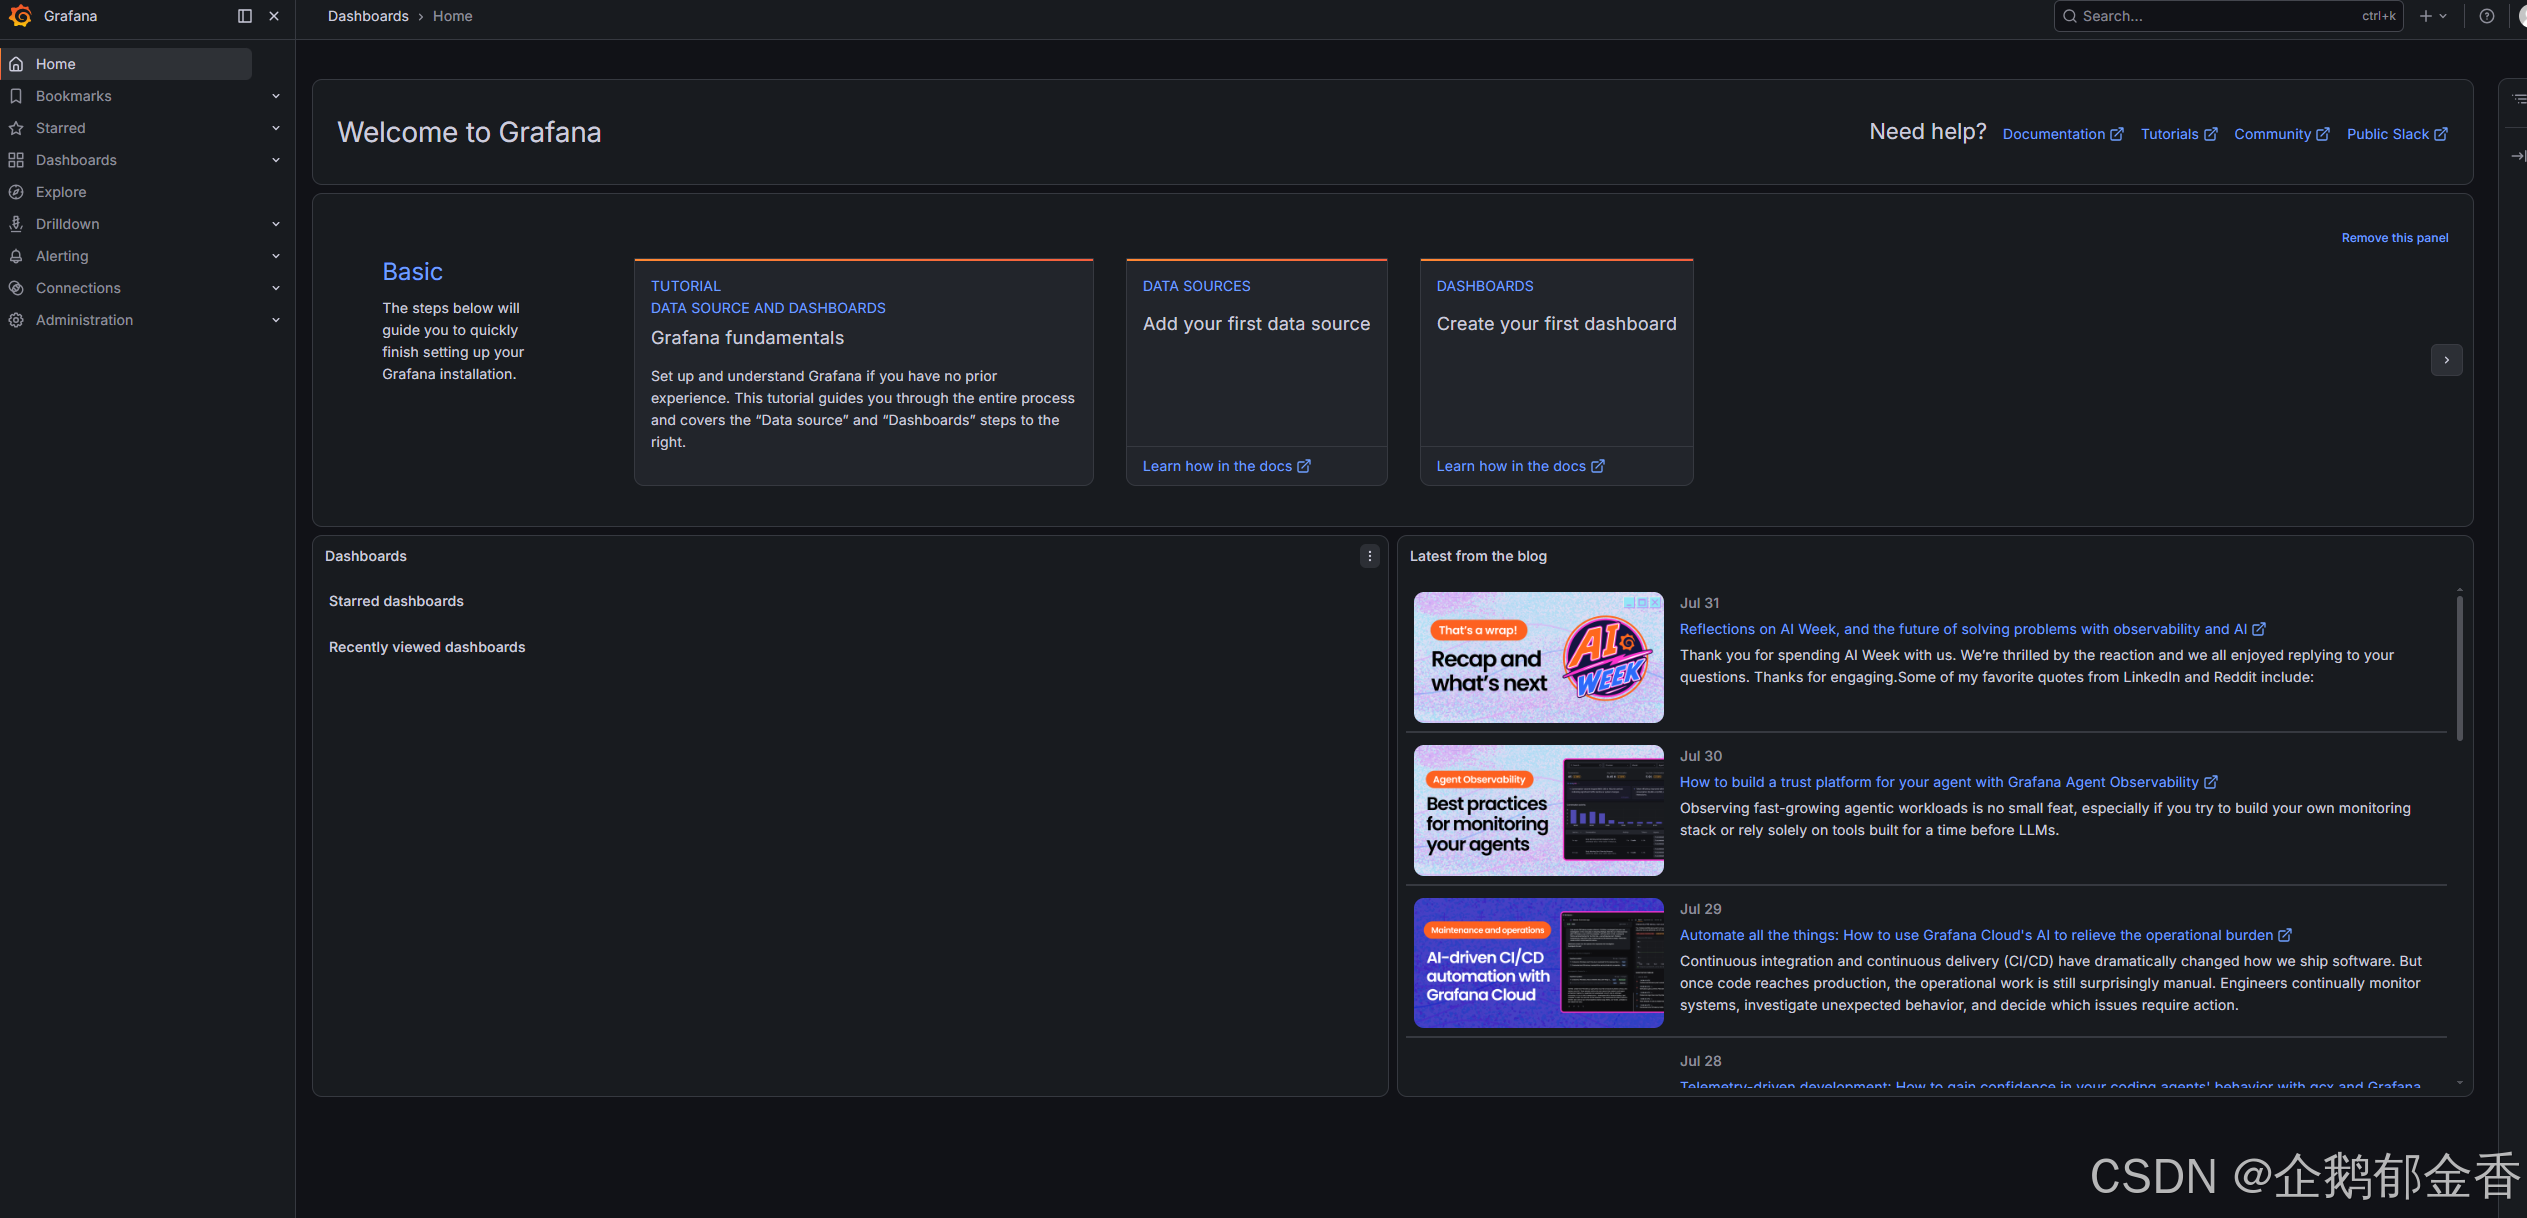
Task: Click the Connections icon in the sidebar
Action: tap(16, 288)
